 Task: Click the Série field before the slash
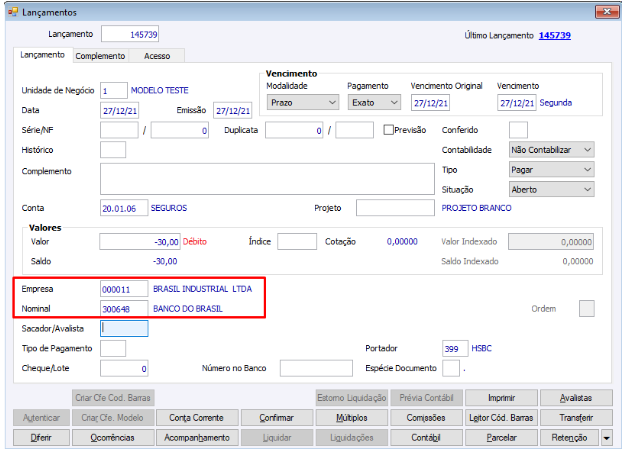point(119,130)
